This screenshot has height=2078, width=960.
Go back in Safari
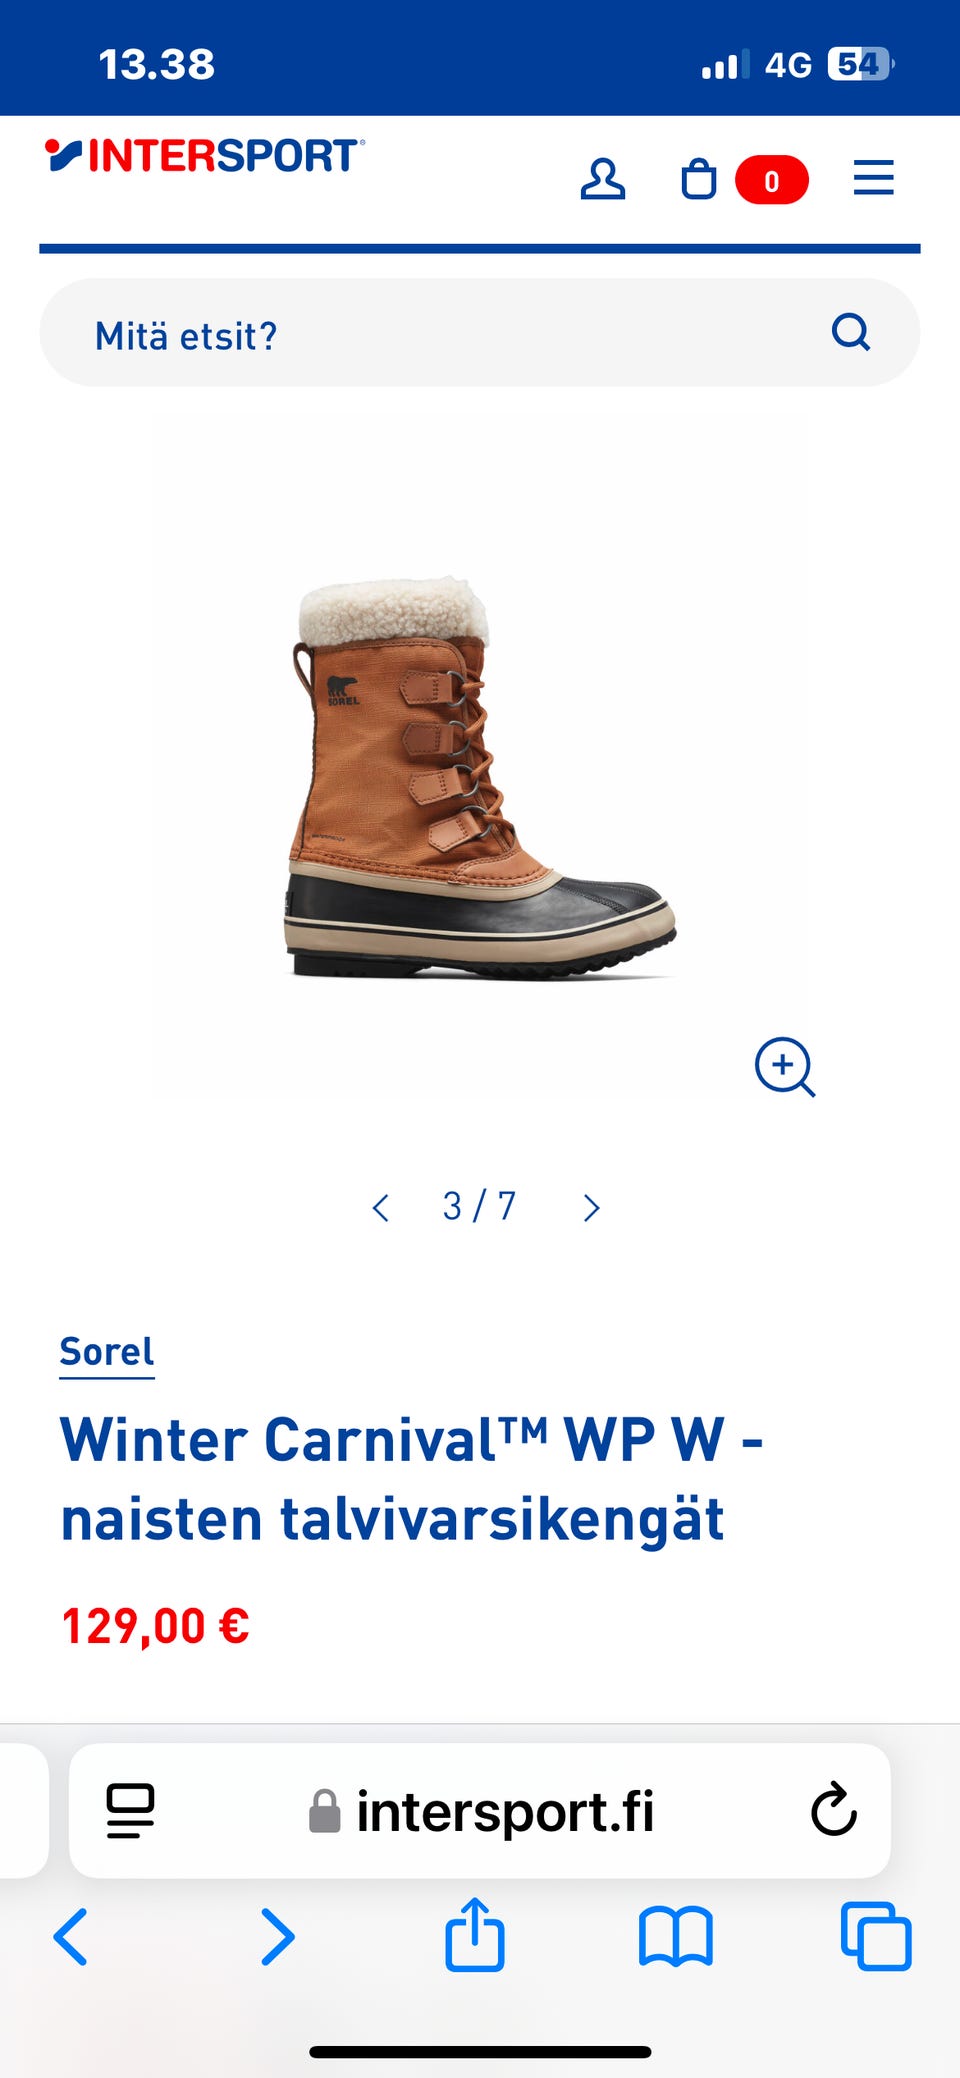[70, 1937]
